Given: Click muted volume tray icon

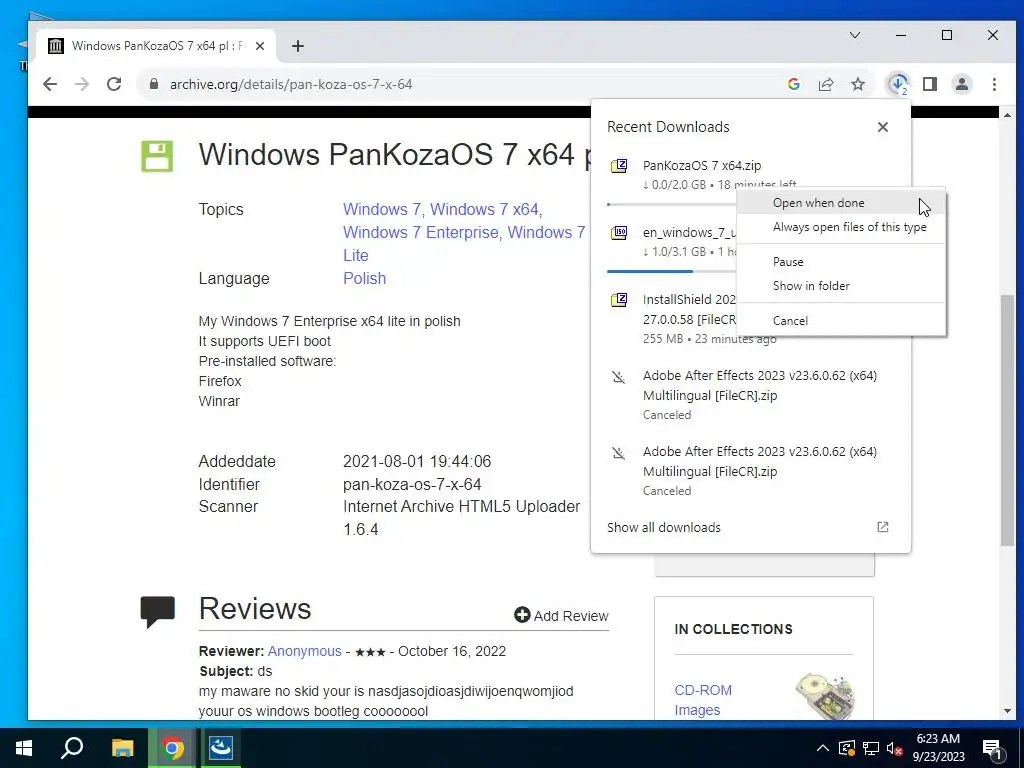Looking at the screenshot, I should pos(894,748).
